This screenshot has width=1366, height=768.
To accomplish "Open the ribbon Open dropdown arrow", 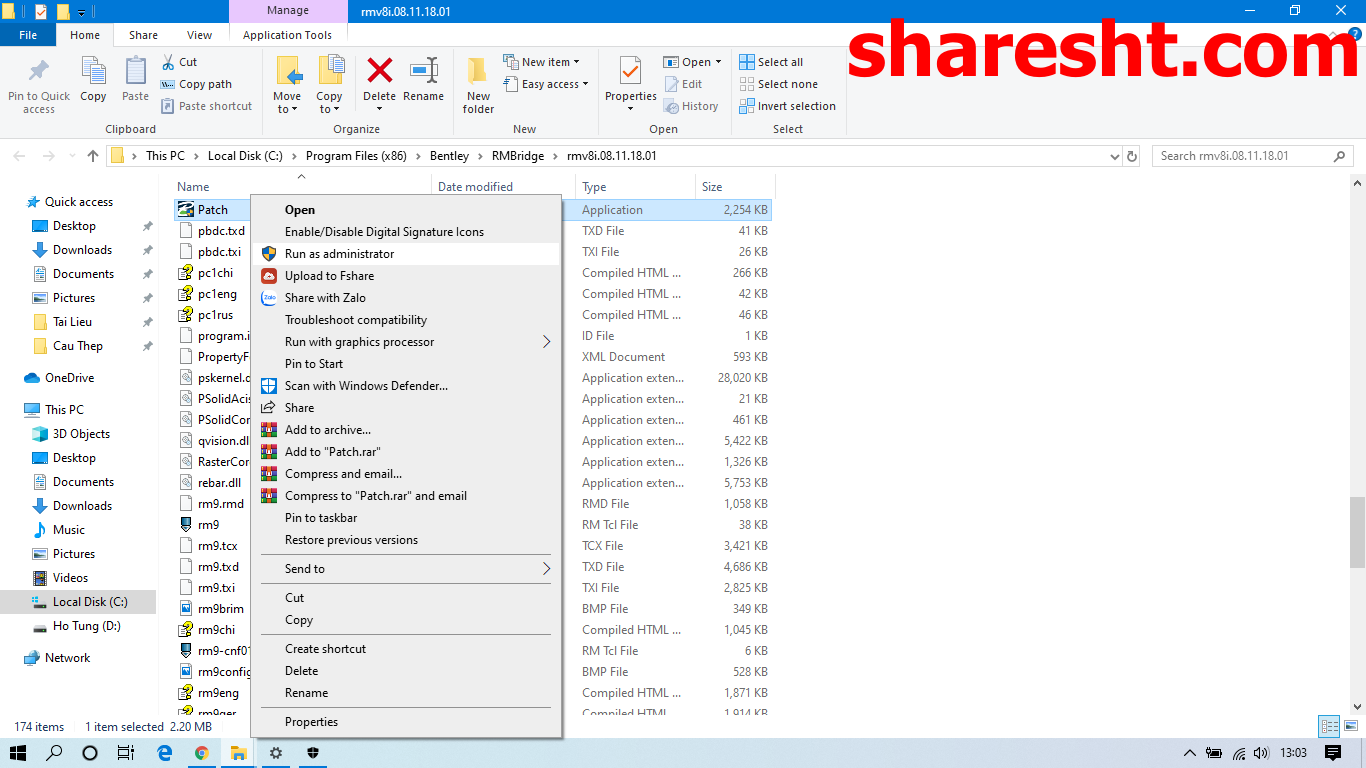I will click(718, 62).
